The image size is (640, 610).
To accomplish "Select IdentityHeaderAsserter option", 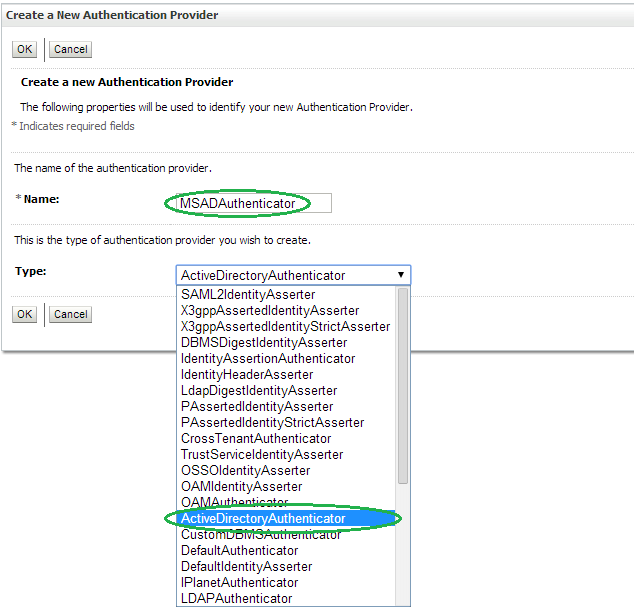I will point(286,374).
